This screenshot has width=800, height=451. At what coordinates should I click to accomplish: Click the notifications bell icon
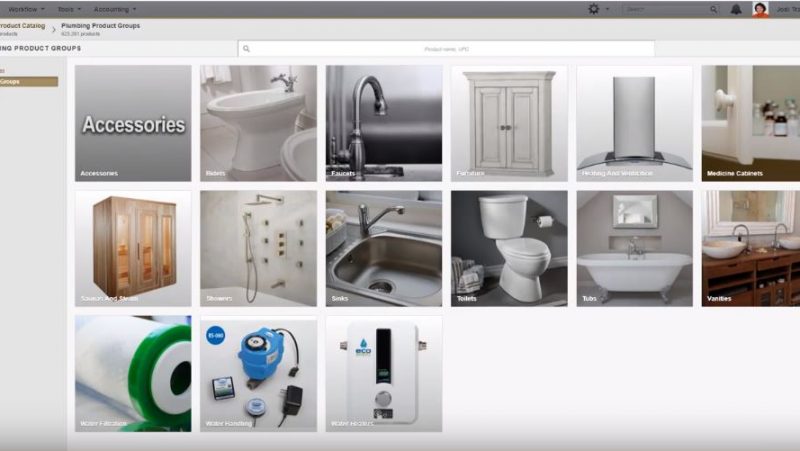coord(736,9)
